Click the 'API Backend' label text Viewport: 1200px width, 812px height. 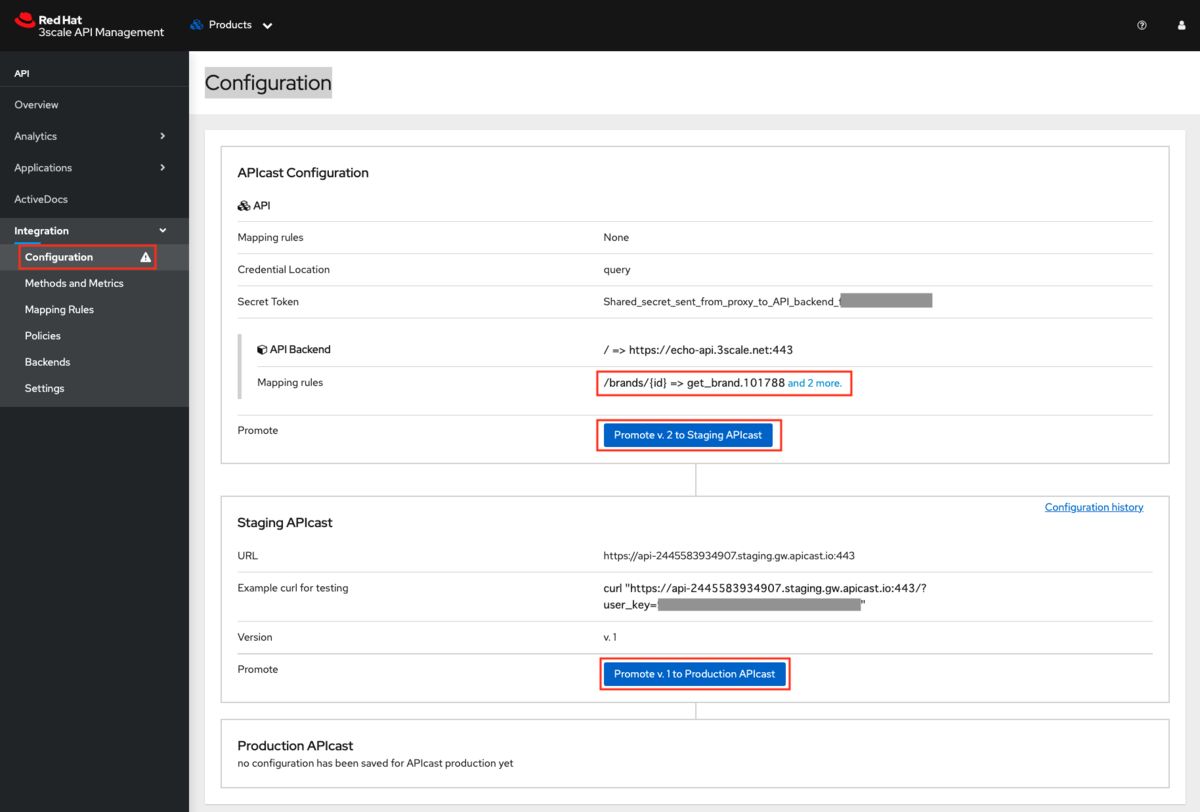tap(301, 350)
